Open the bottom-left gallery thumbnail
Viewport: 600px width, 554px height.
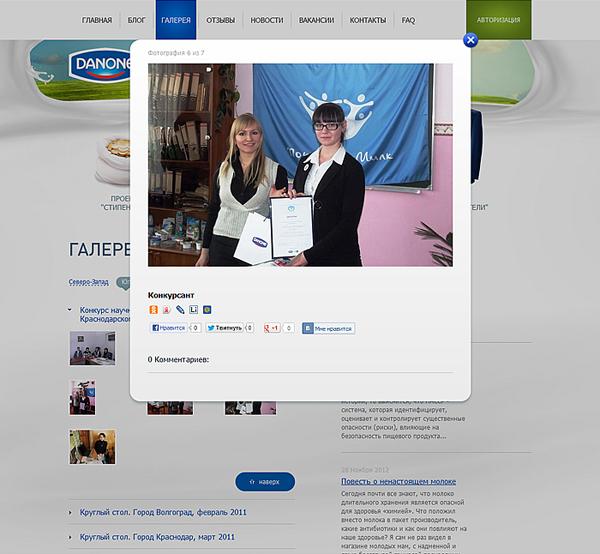[x=91, y=447]
